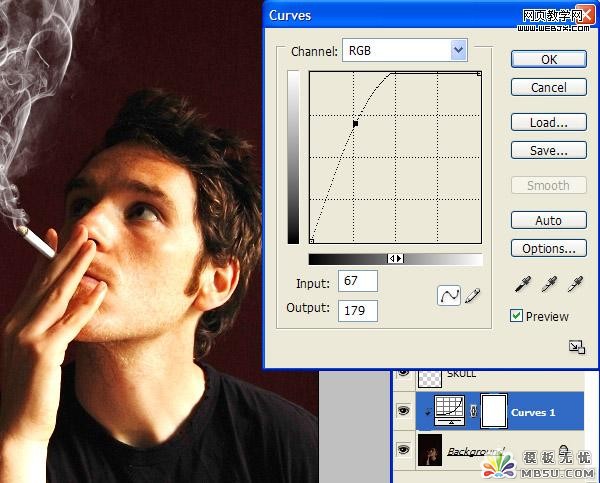Toggle the Preview checkbox
The image size is (600, 483).
[516, 316]
